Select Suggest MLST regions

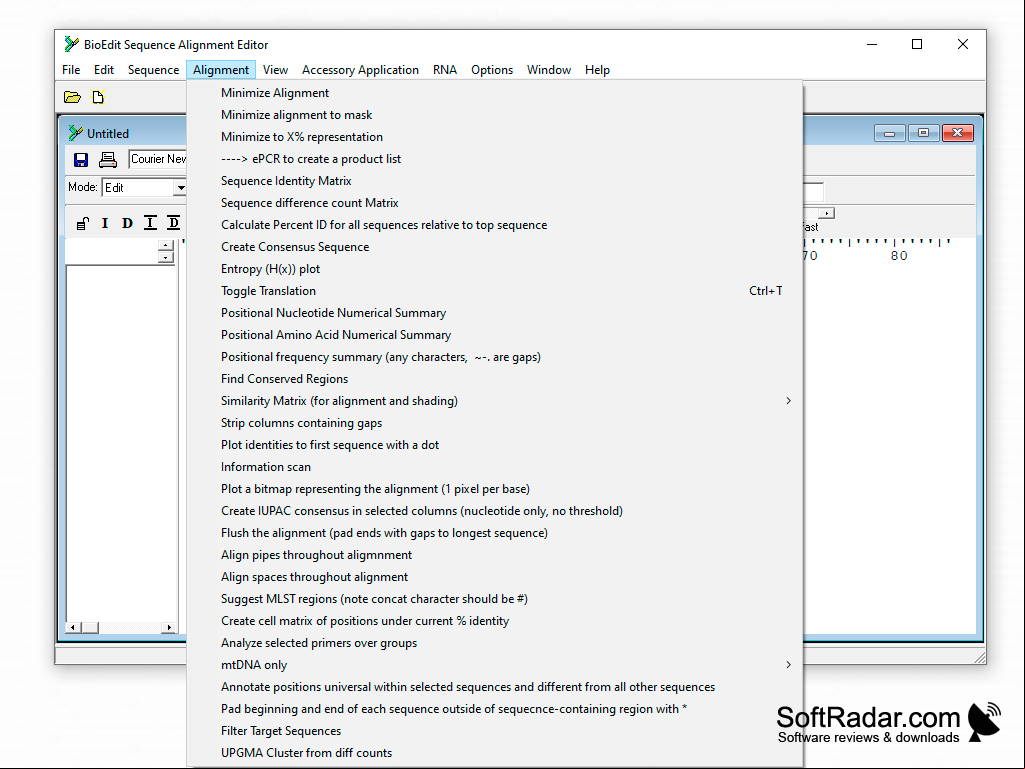pyautogui.click(x=495, y=599)
